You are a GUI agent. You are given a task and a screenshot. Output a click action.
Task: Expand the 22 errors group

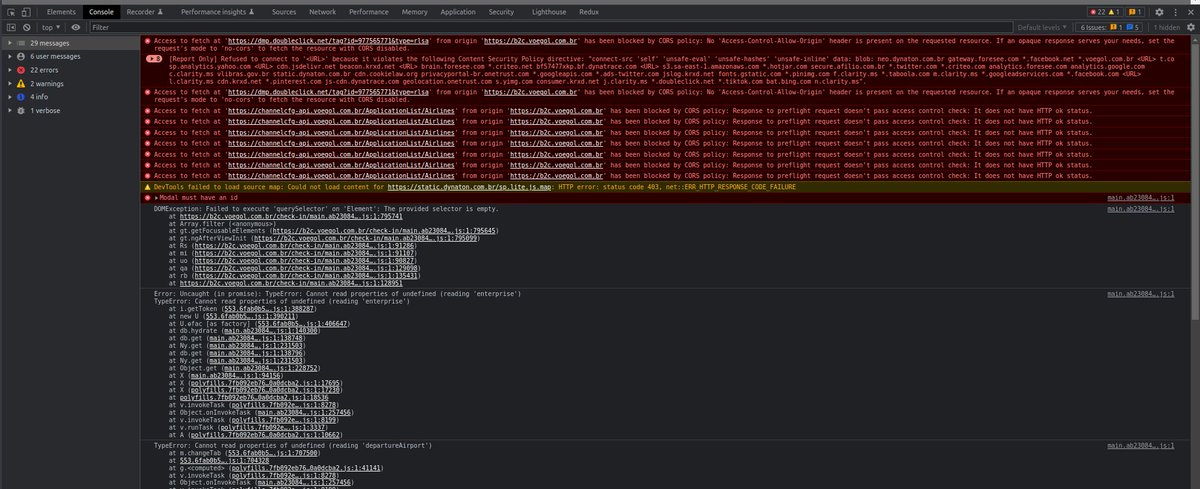(8, 71)
